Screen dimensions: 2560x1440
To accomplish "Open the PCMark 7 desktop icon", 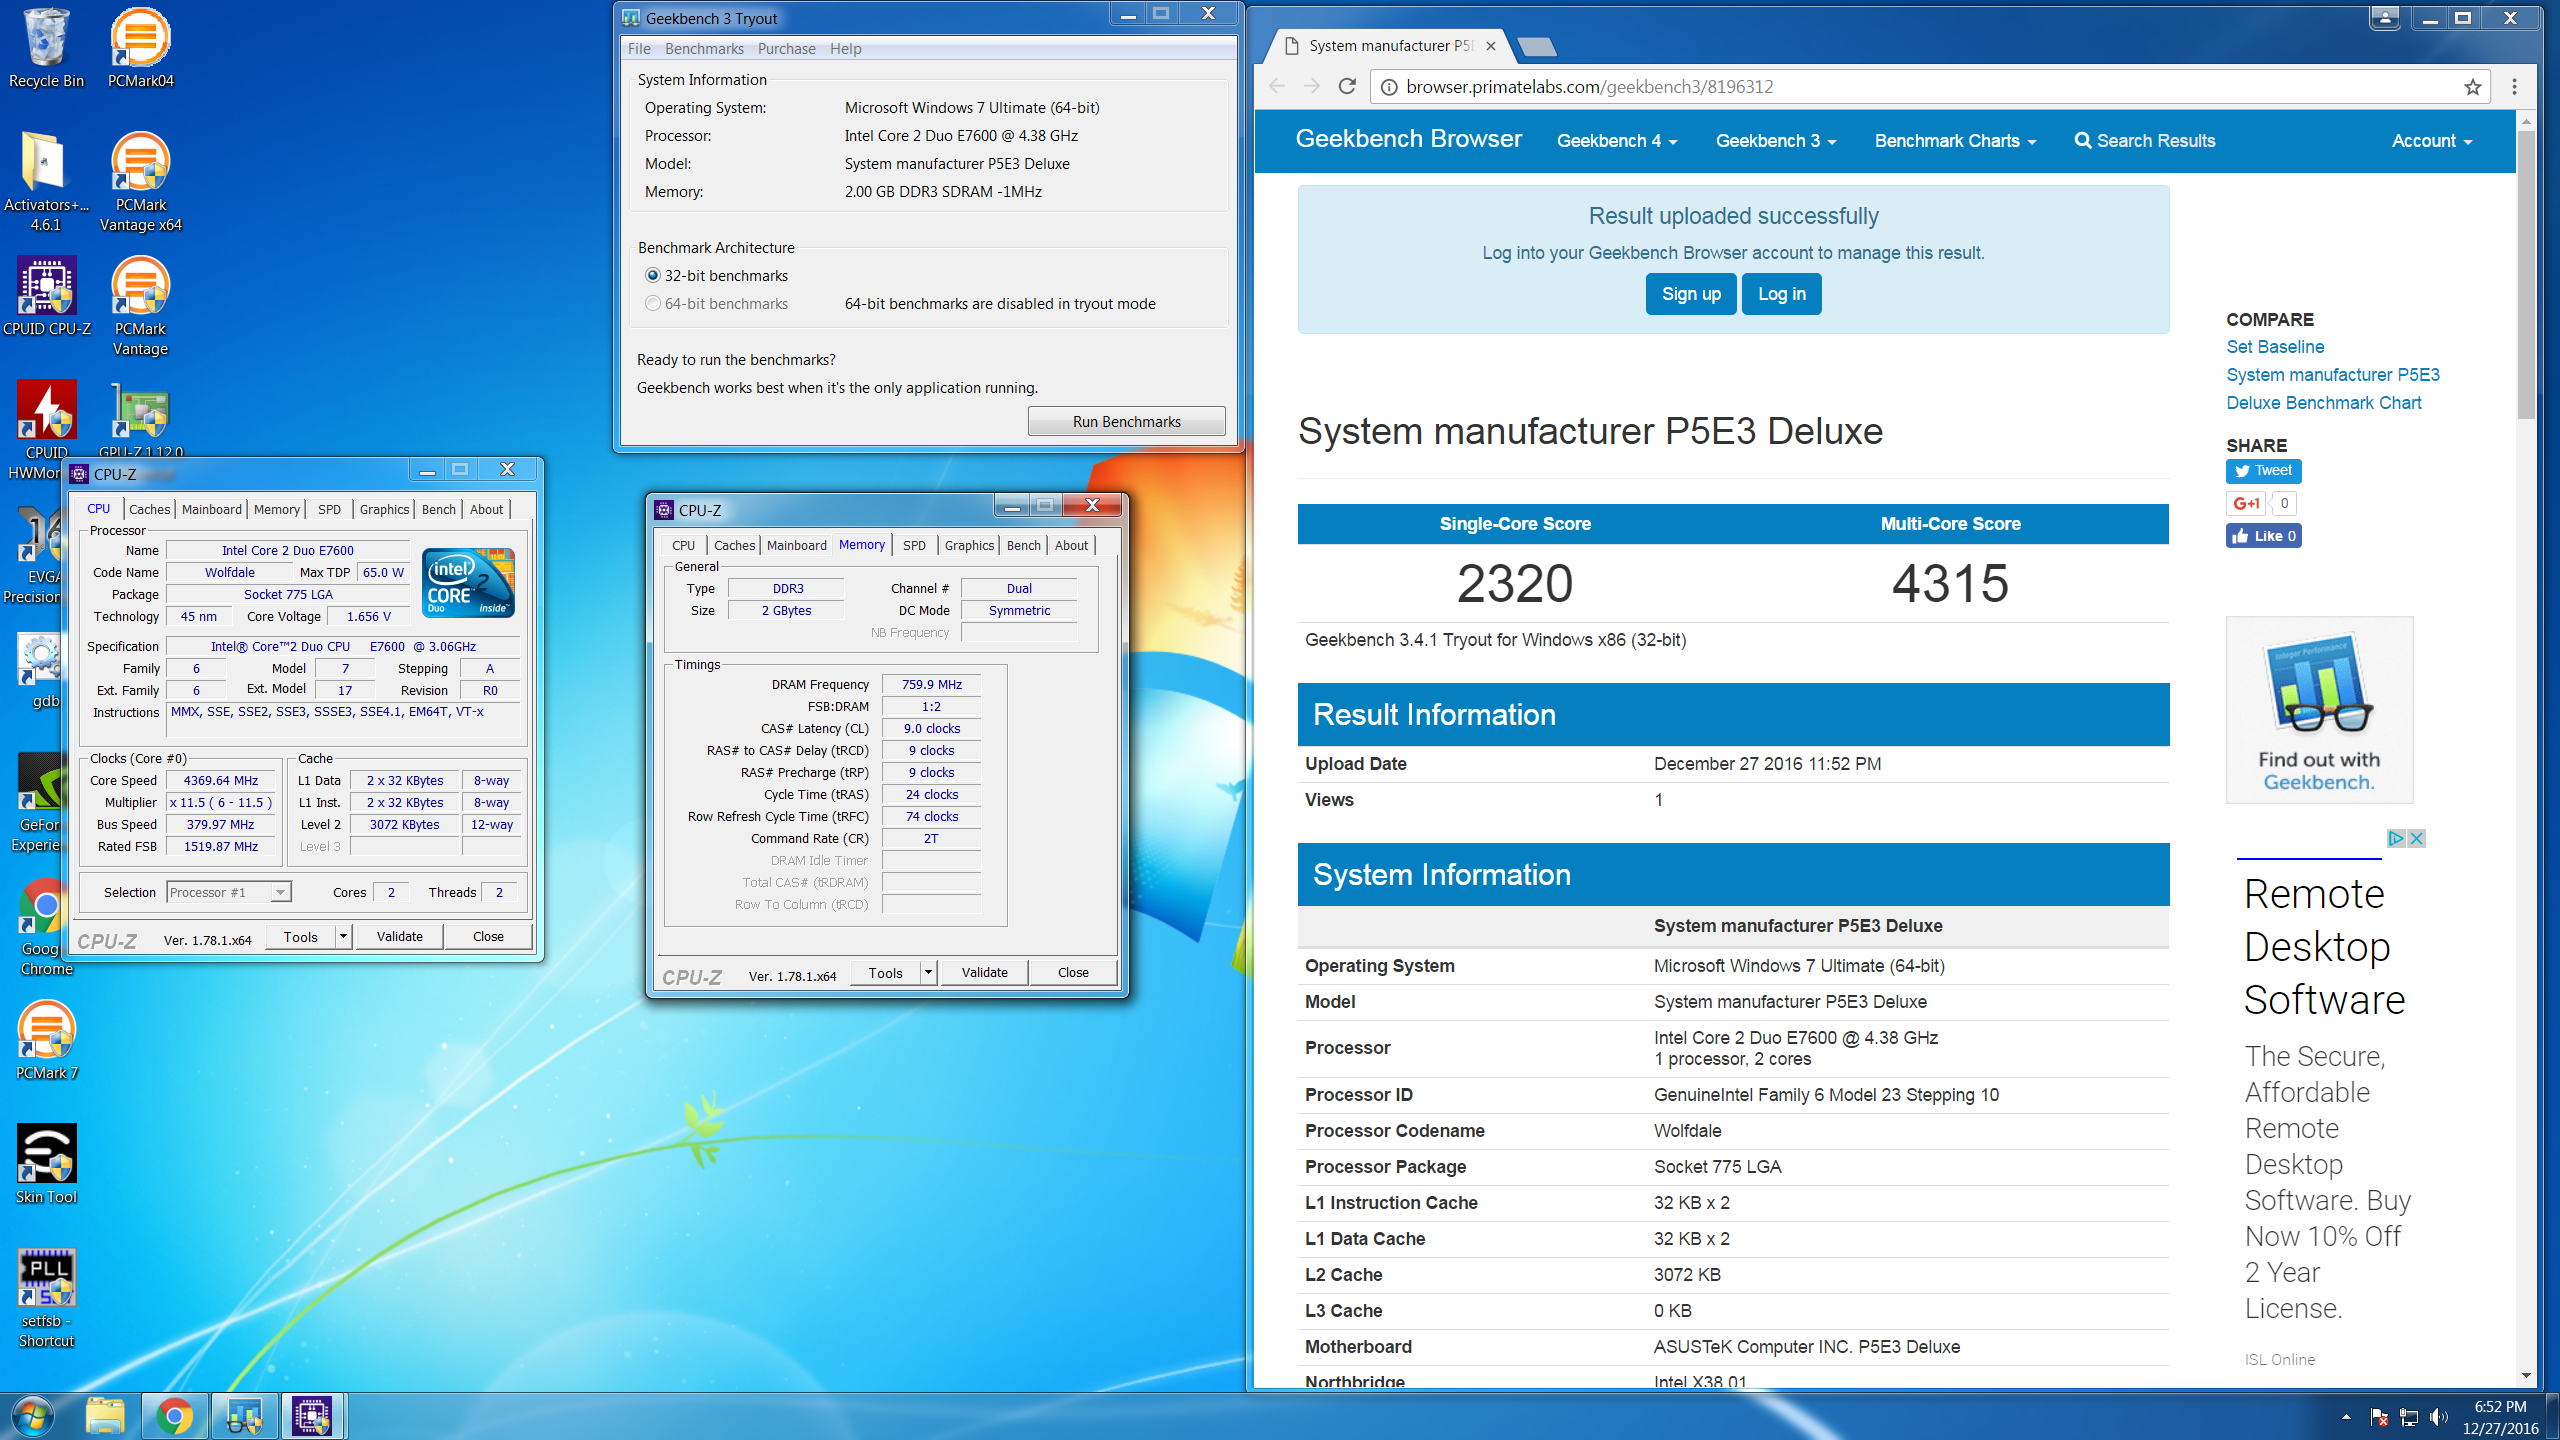I will coord(46,1041).
